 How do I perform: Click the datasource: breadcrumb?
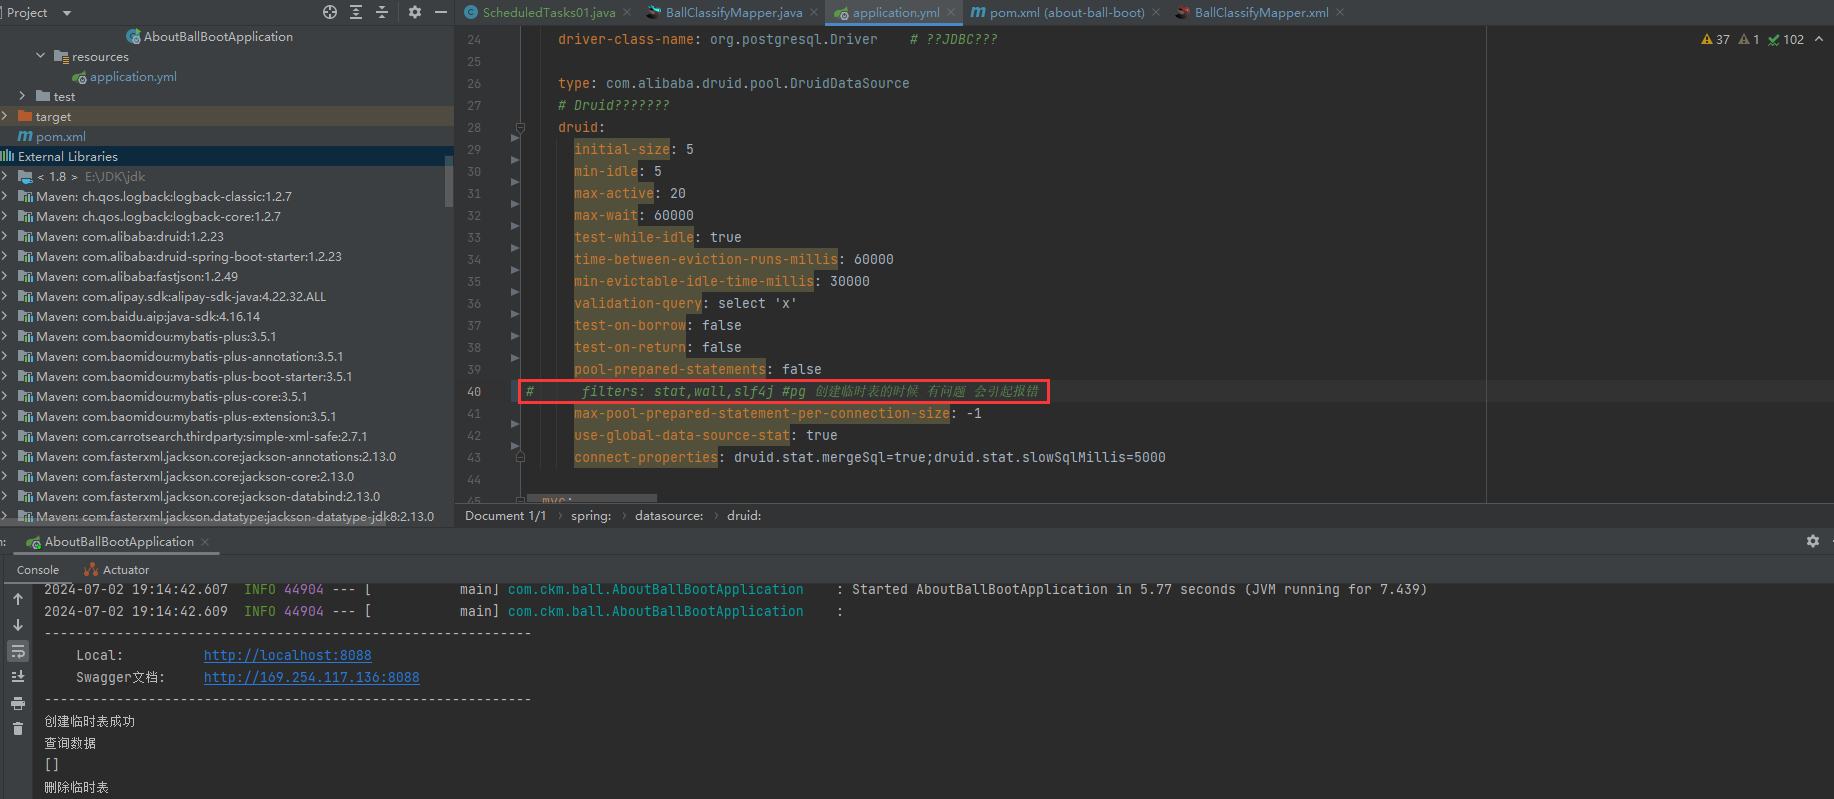[669, 516]
